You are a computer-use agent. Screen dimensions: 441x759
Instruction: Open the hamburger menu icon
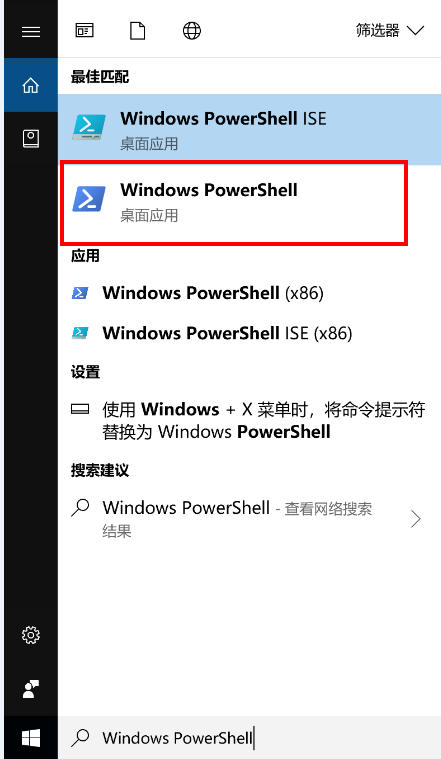point(31,32)
